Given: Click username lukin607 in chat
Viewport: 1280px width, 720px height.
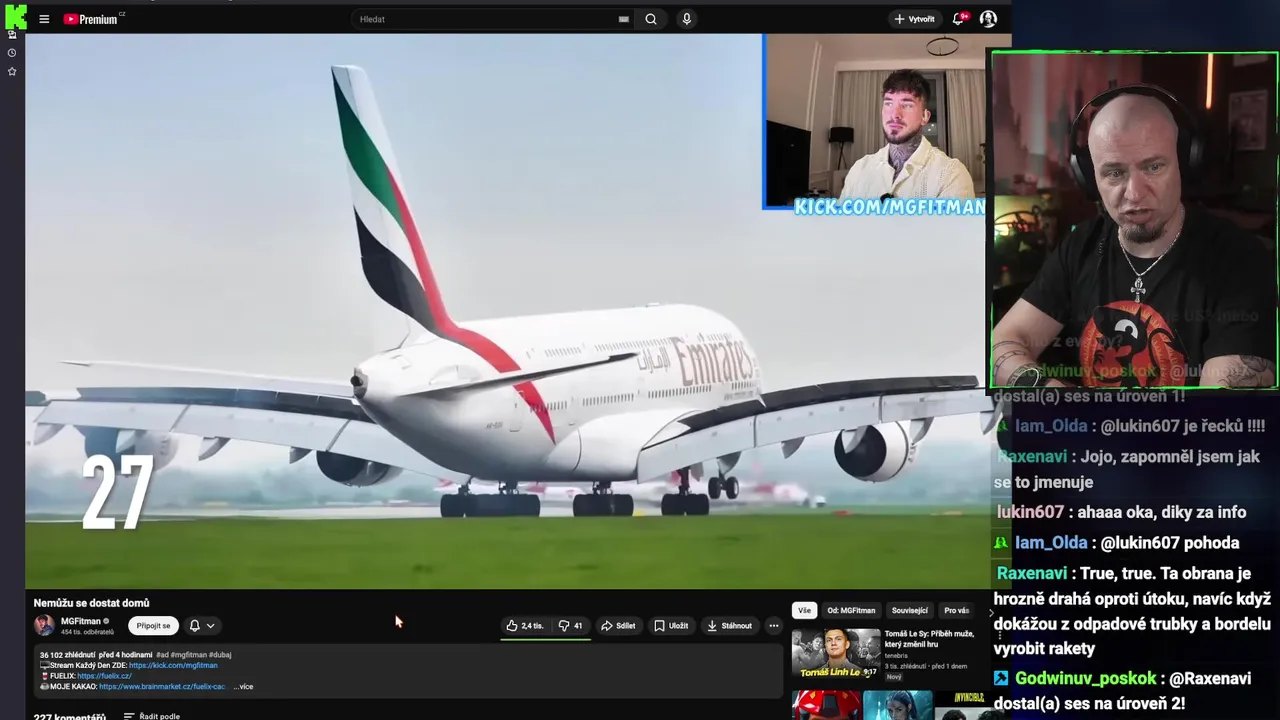Looking at the screenshot, I should coord(1030,512).
